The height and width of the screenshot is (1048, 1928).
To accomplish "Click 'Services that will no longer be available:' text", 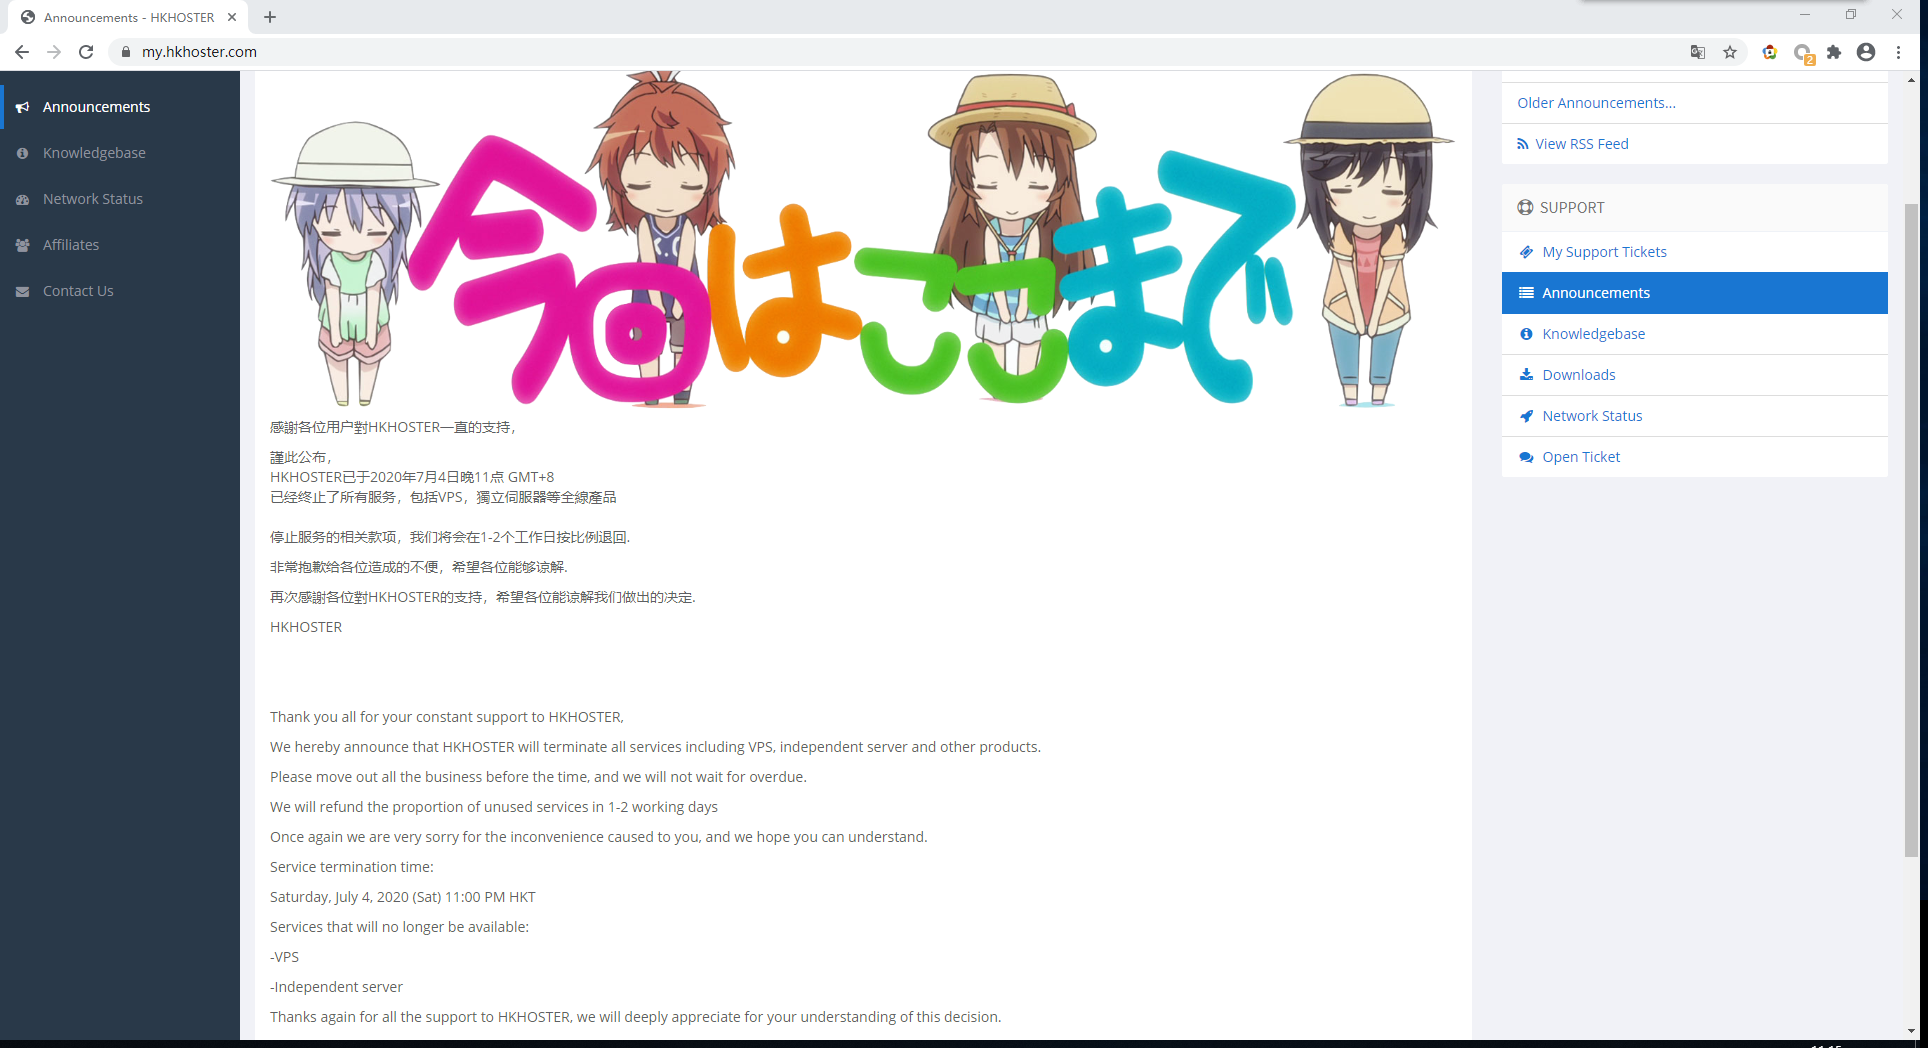I will point(400,927).
